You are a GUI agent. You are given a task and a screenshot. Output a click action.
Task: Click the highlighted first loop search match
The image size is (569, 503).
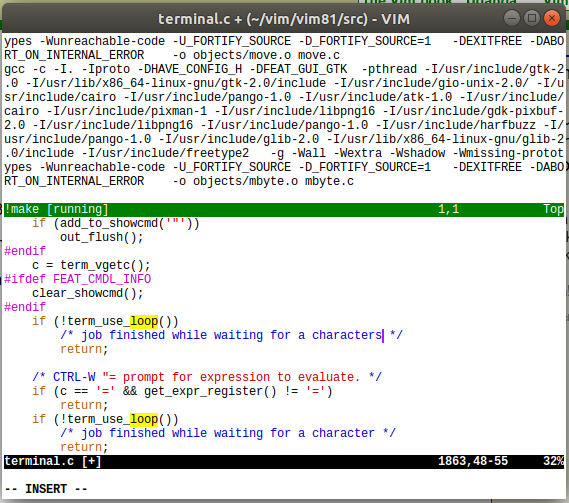144,322
